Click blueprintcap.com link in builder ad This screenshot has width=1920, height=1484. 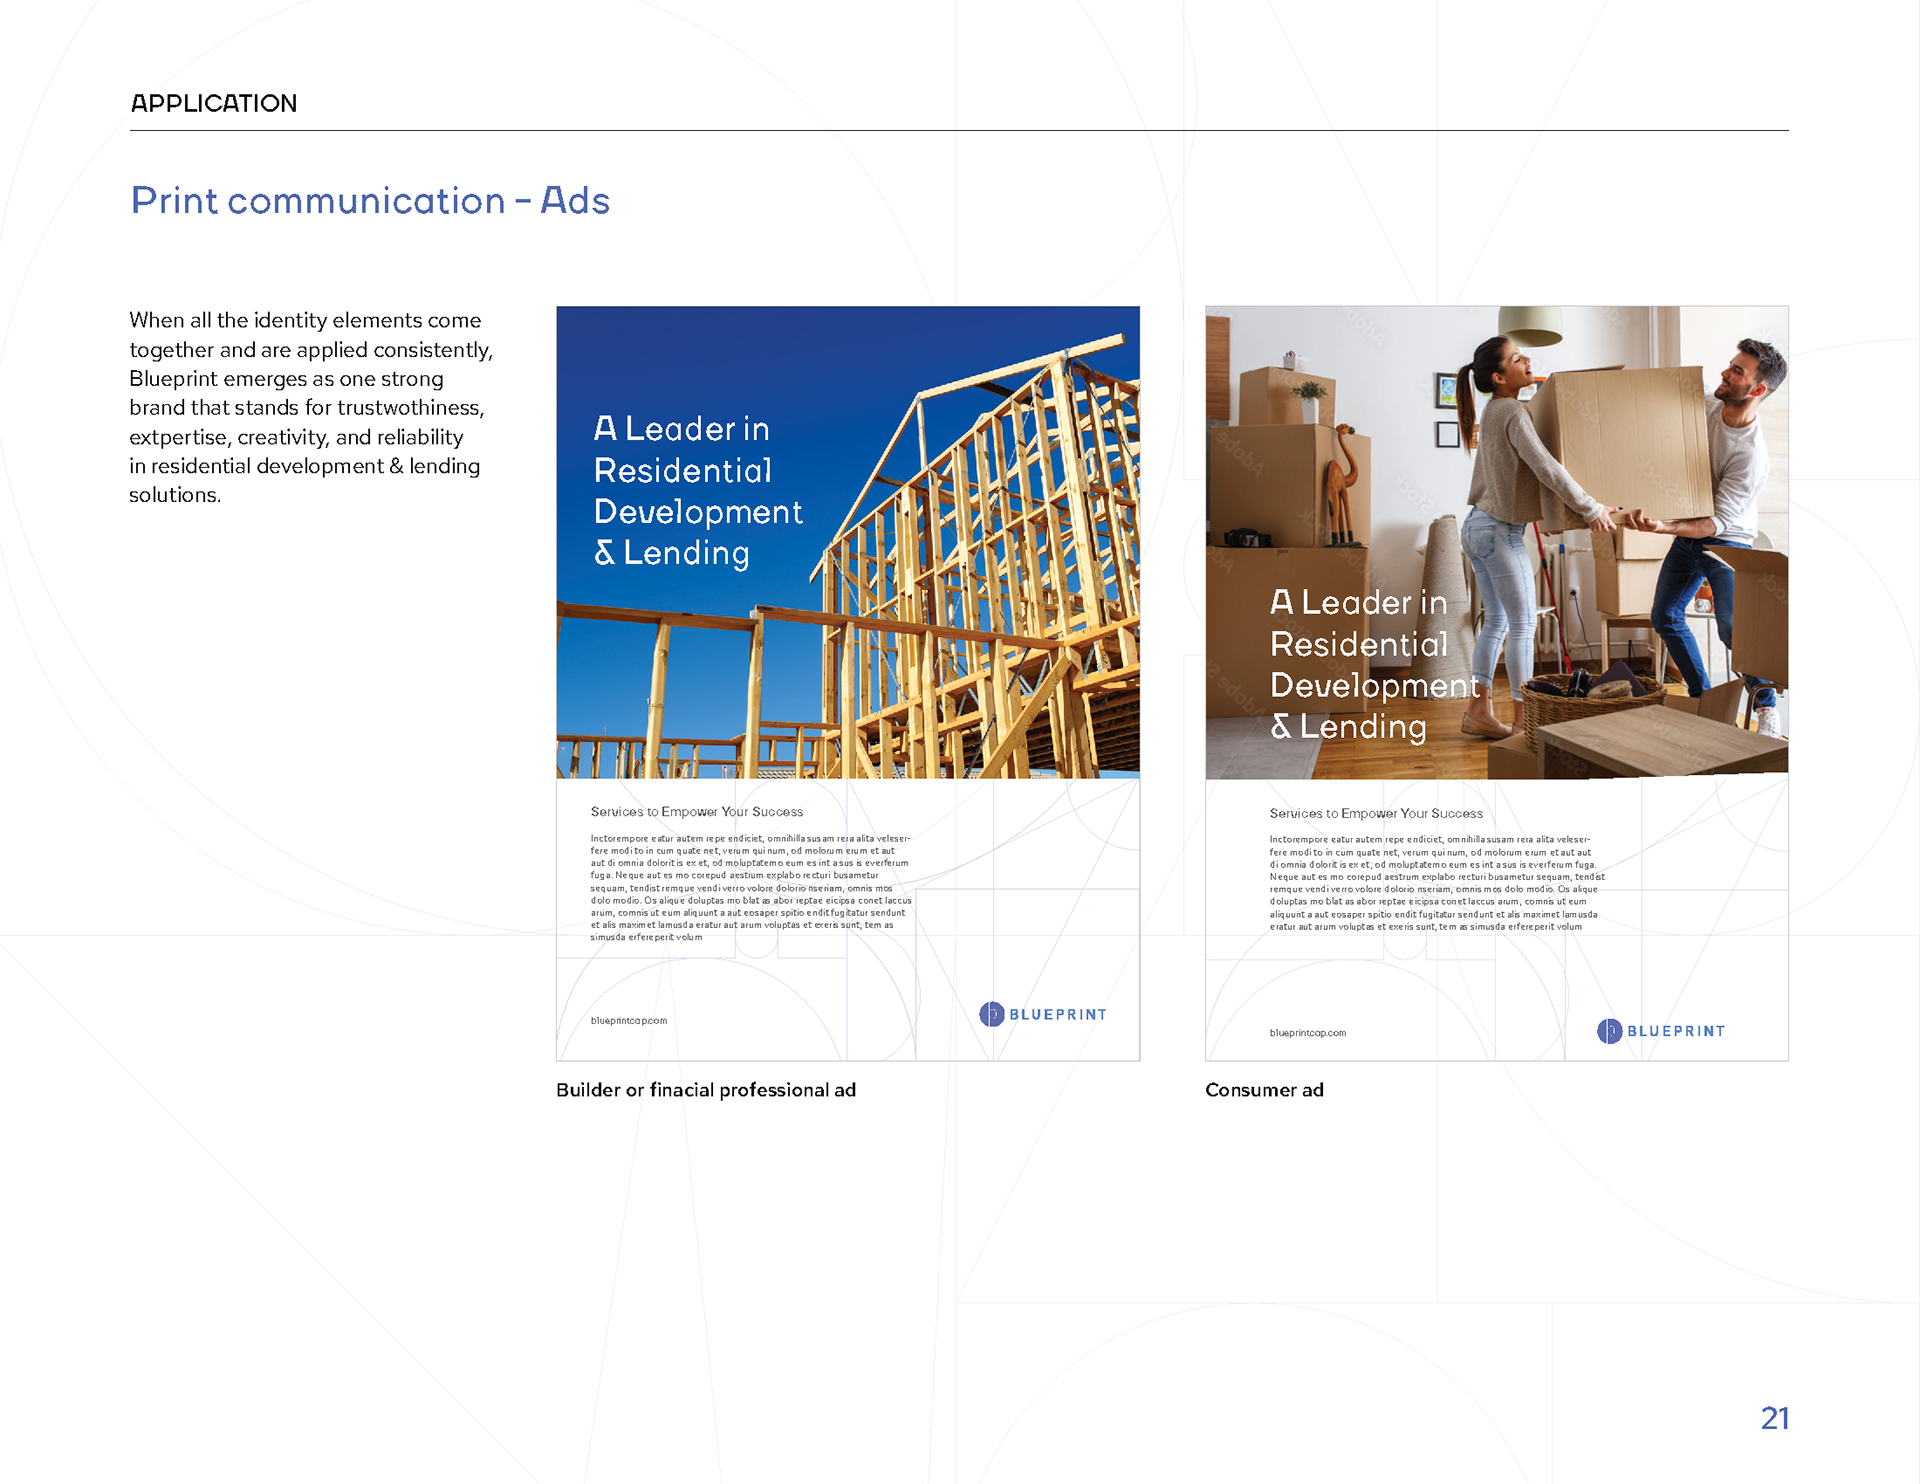pos(628,1021)
